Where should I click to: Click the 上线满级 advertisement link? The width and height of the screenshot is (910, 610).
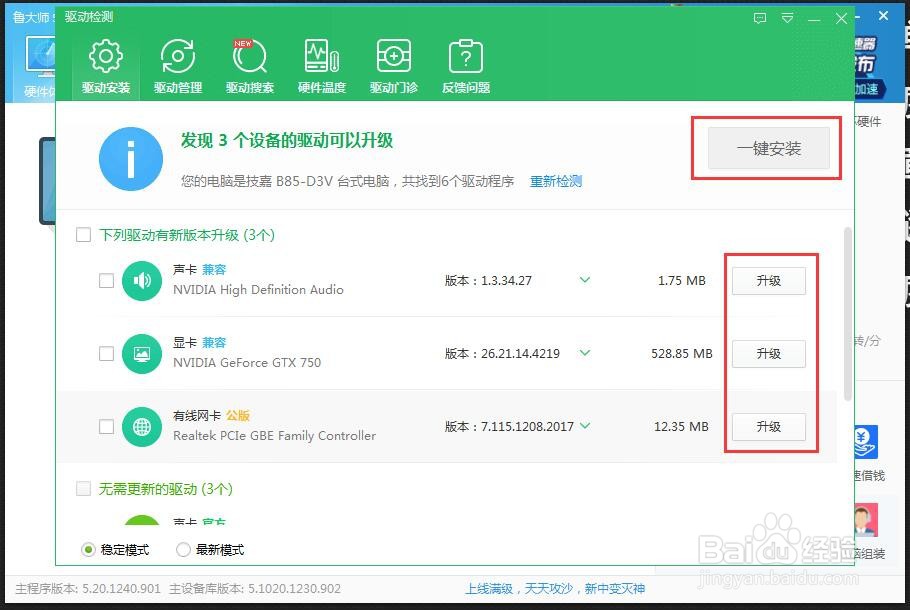point(555,589)
